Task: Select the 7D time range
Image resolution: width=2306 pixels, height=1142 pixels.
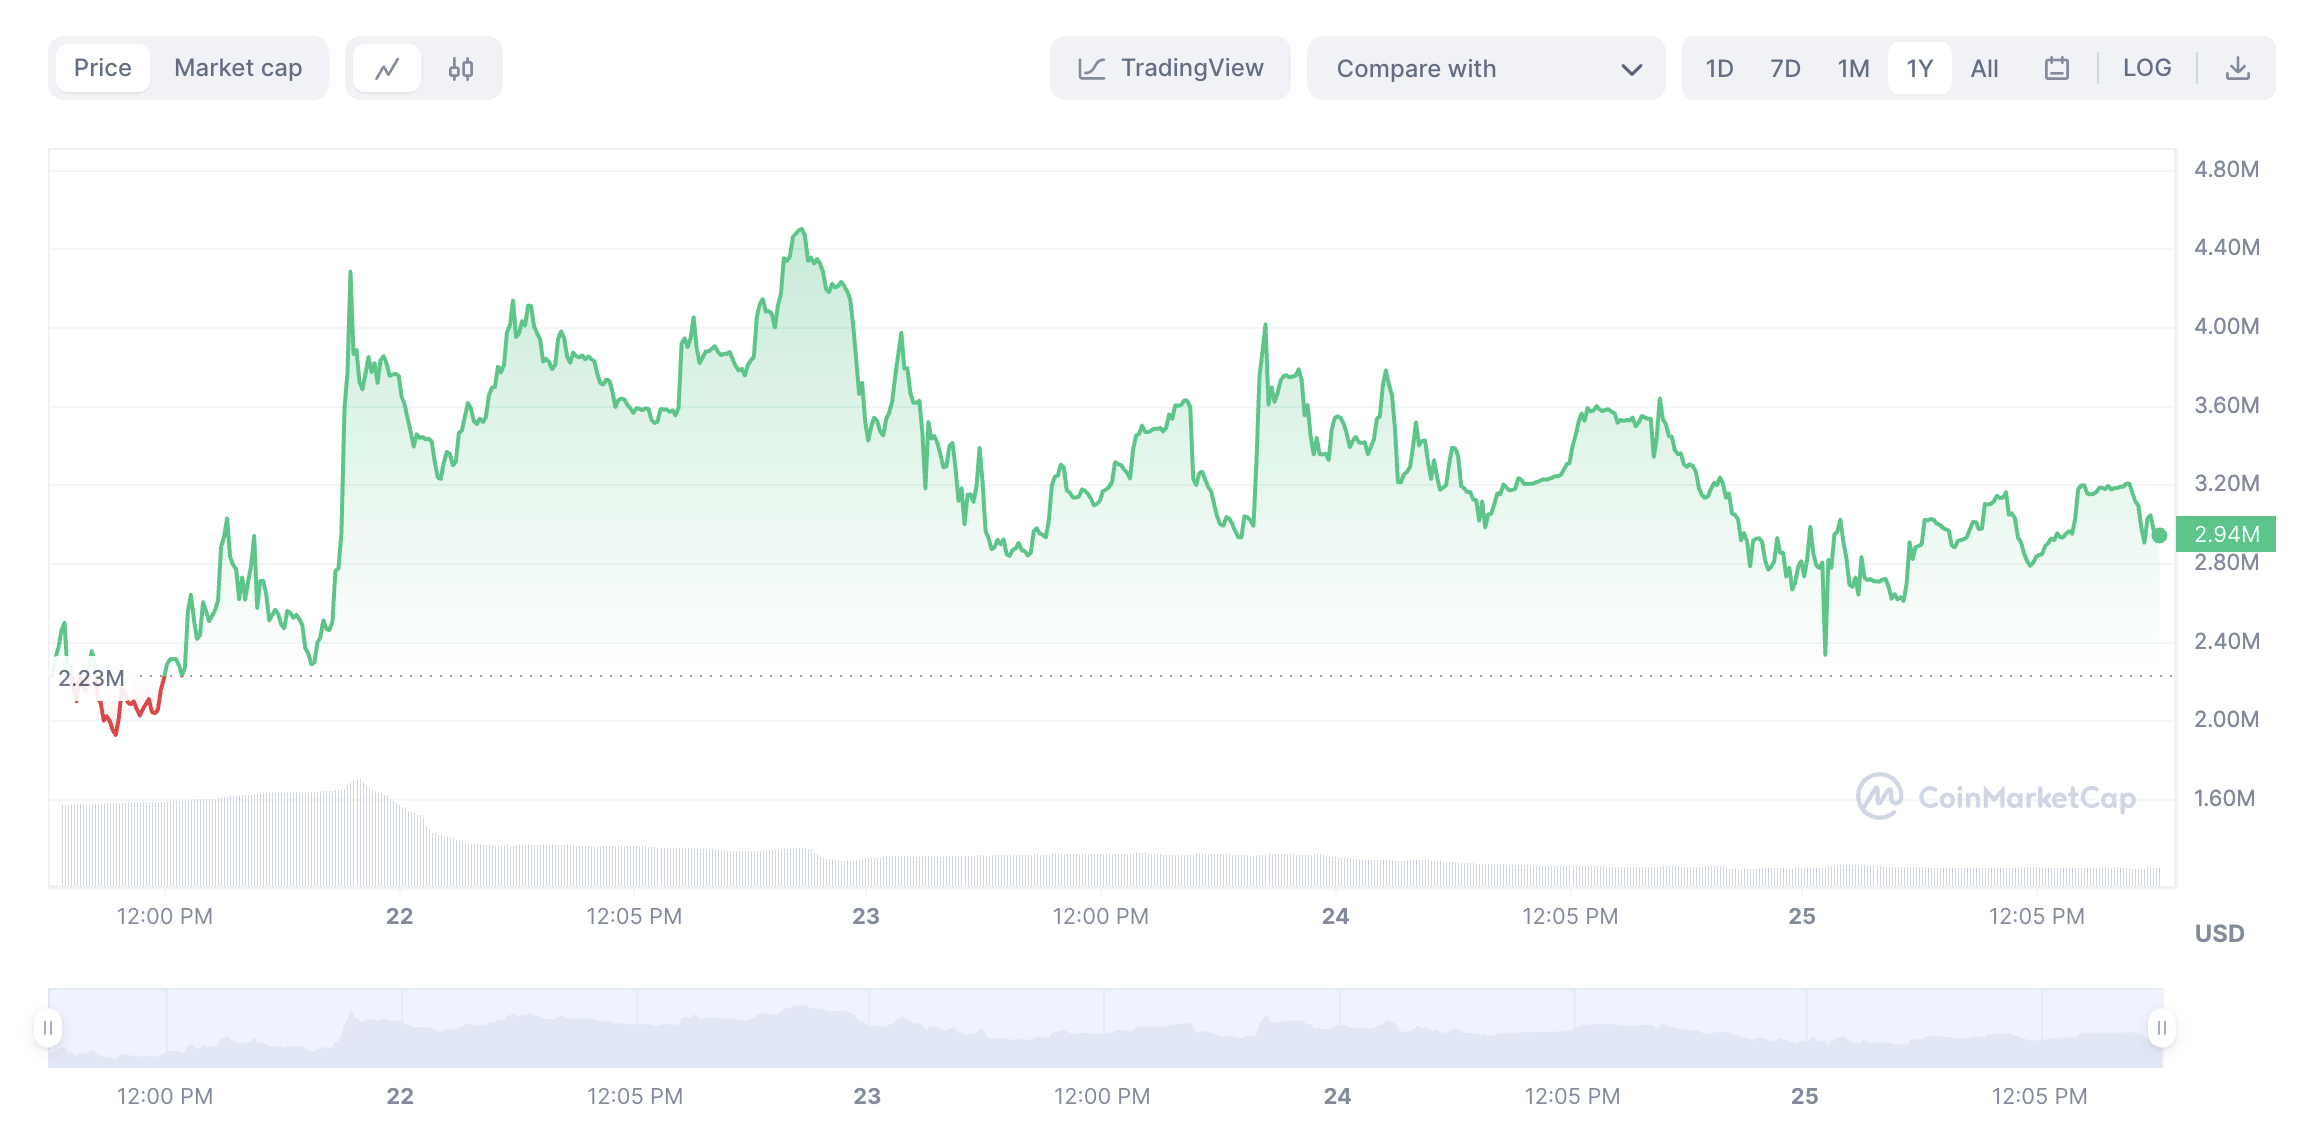Action: tap(1785, 69)
